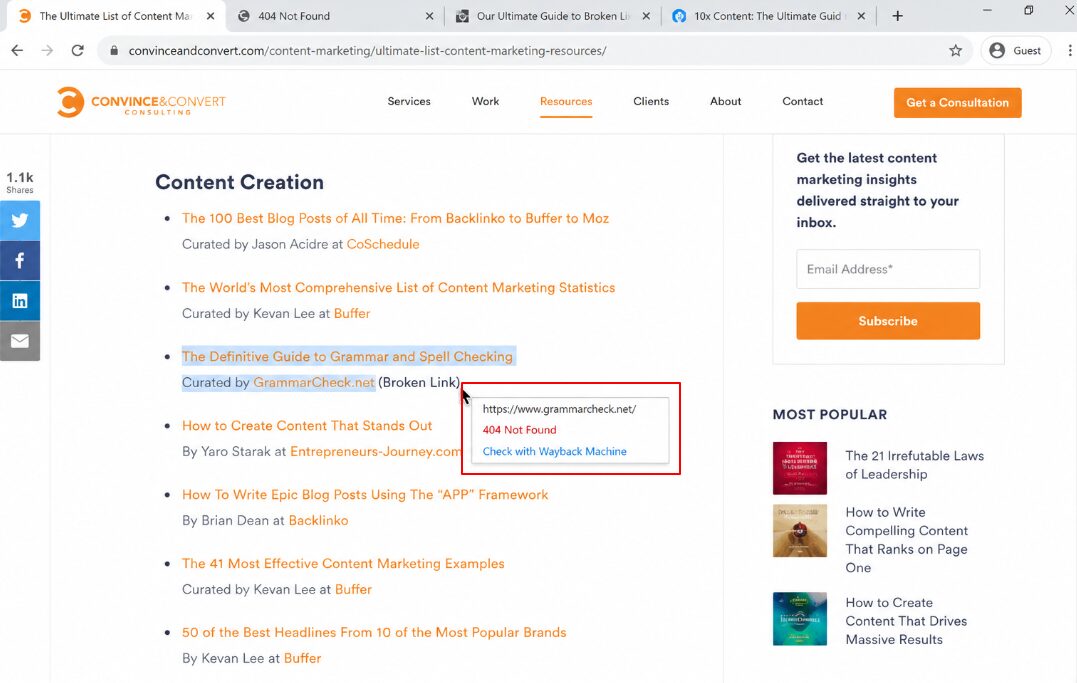The height and width of the screenshot is (683, 1077).
Task: Open the Guest profile menu
Action: 1016,50
